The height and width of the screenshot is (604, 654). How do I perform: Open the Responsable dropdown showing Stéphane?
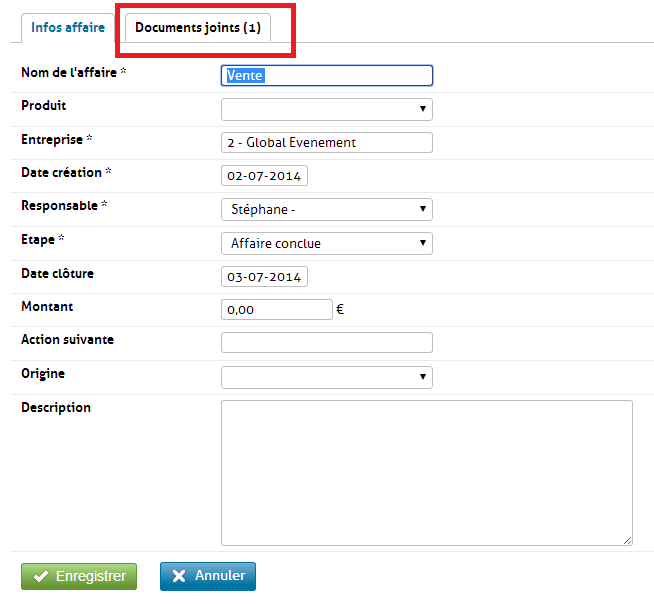point(326,209)
